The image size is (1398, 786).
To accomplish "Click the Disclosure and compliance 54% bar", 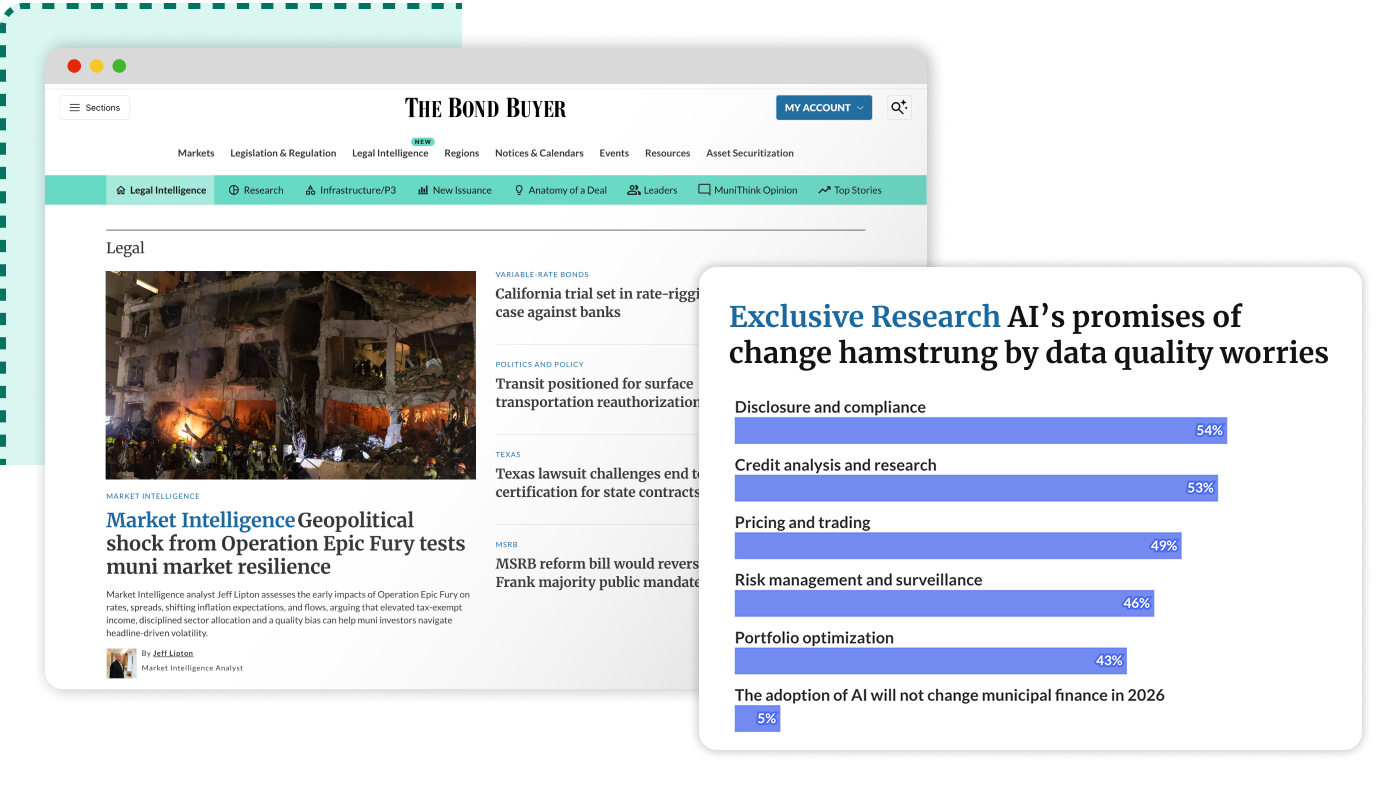I will coord(980,430).
